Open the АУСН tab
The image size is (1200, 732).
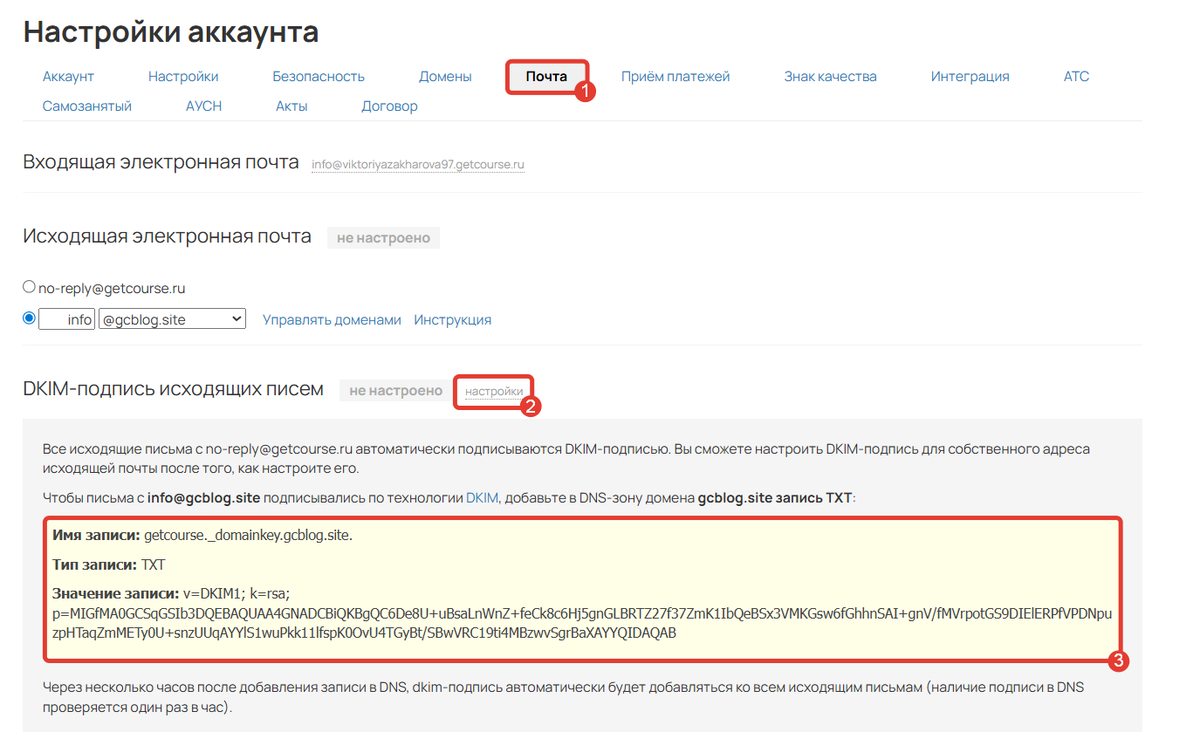pyautogui.click(x=203, y=105)
